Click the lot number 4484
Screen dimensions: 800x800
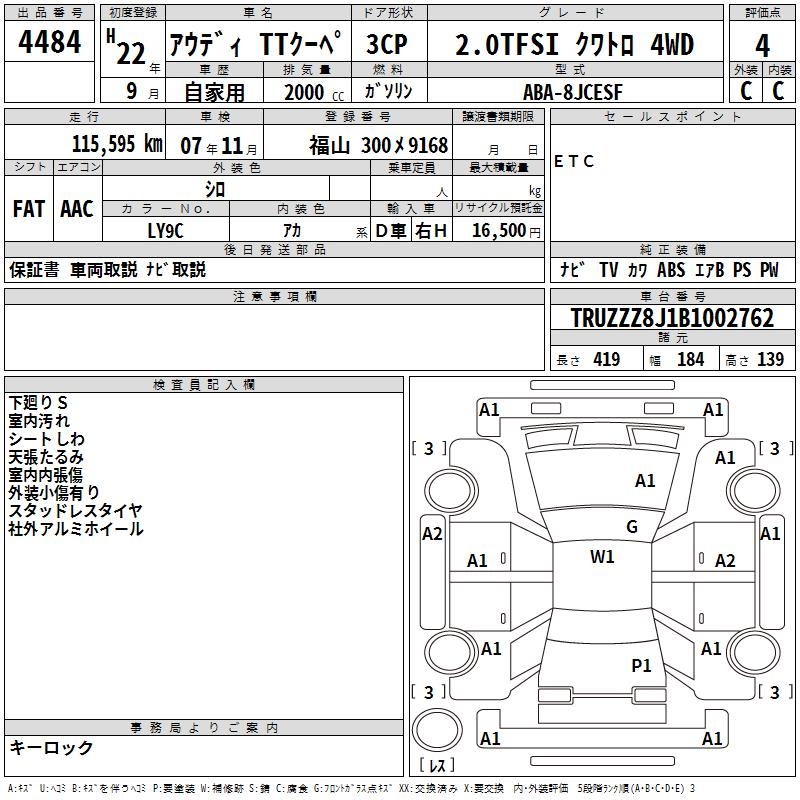point(50,42)
